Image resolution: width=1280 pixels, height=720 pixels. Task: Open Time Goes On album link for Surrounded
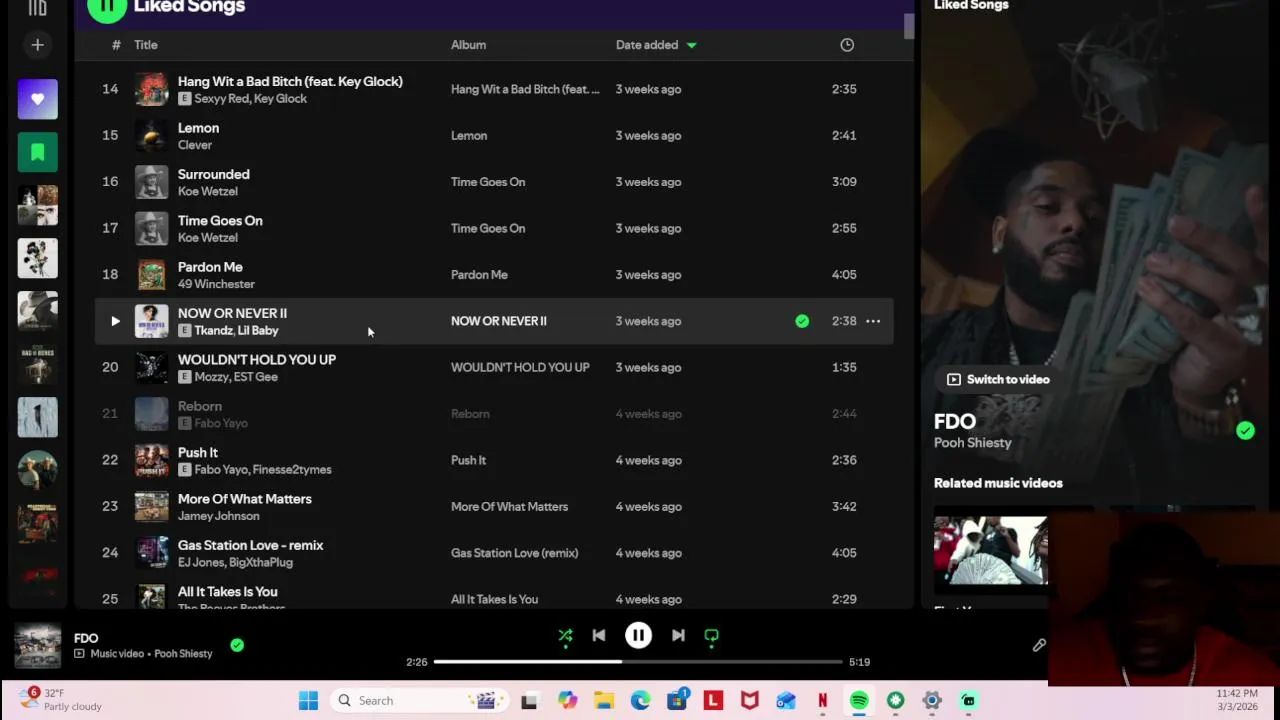click(x=488, y=182)
